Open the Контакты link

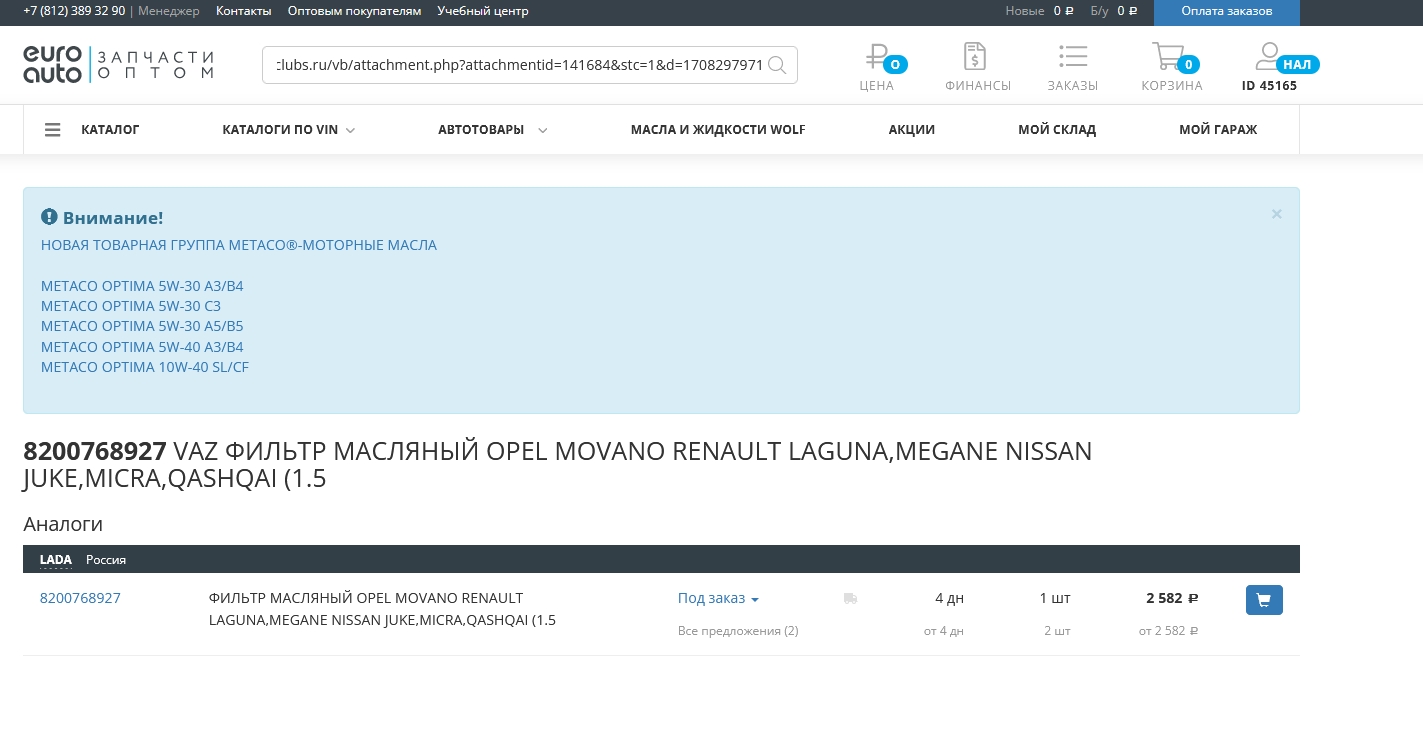(243, 11)
